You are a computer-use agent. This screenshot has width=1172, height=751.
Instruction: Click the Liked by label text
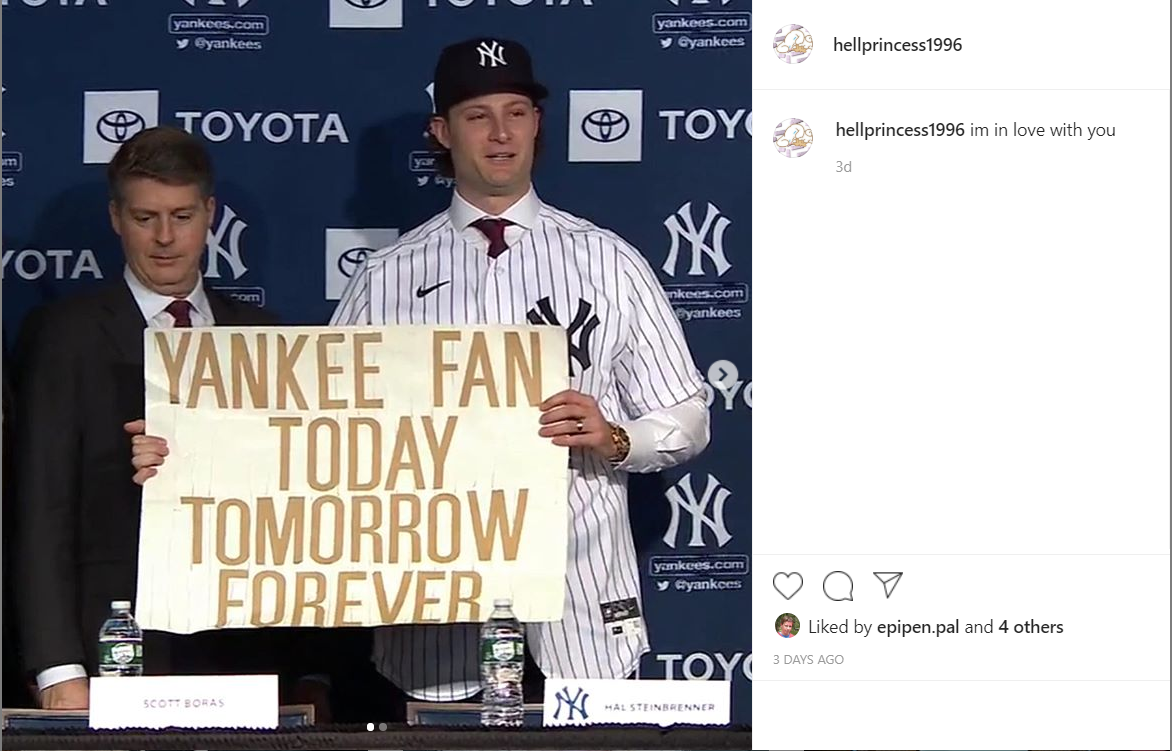840,627
